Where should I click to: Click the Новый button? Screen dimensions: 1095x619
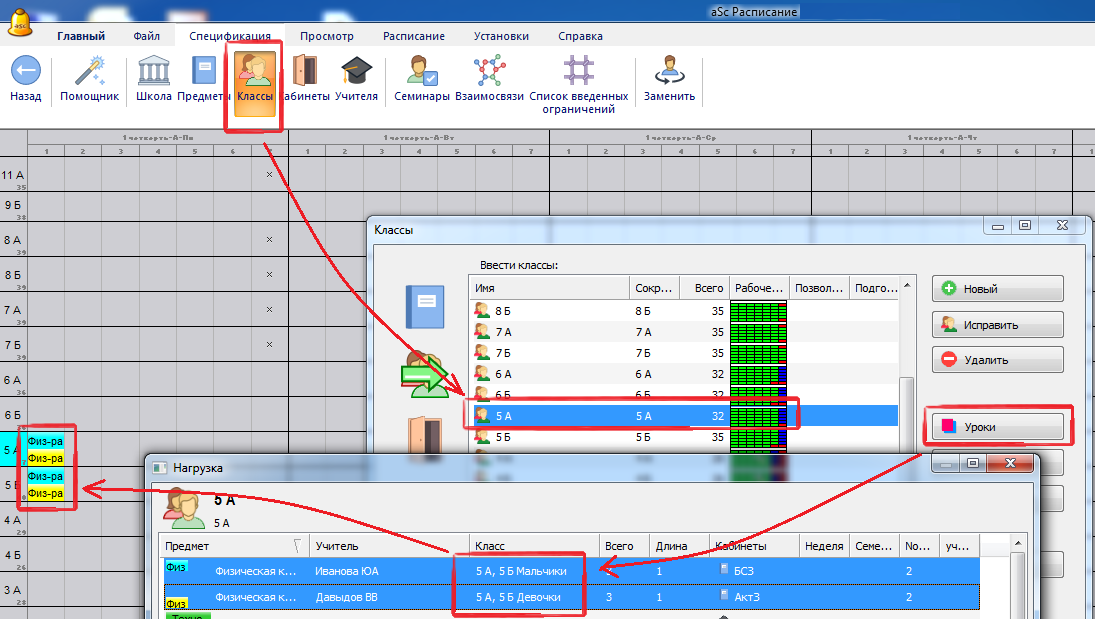point(997,289)
